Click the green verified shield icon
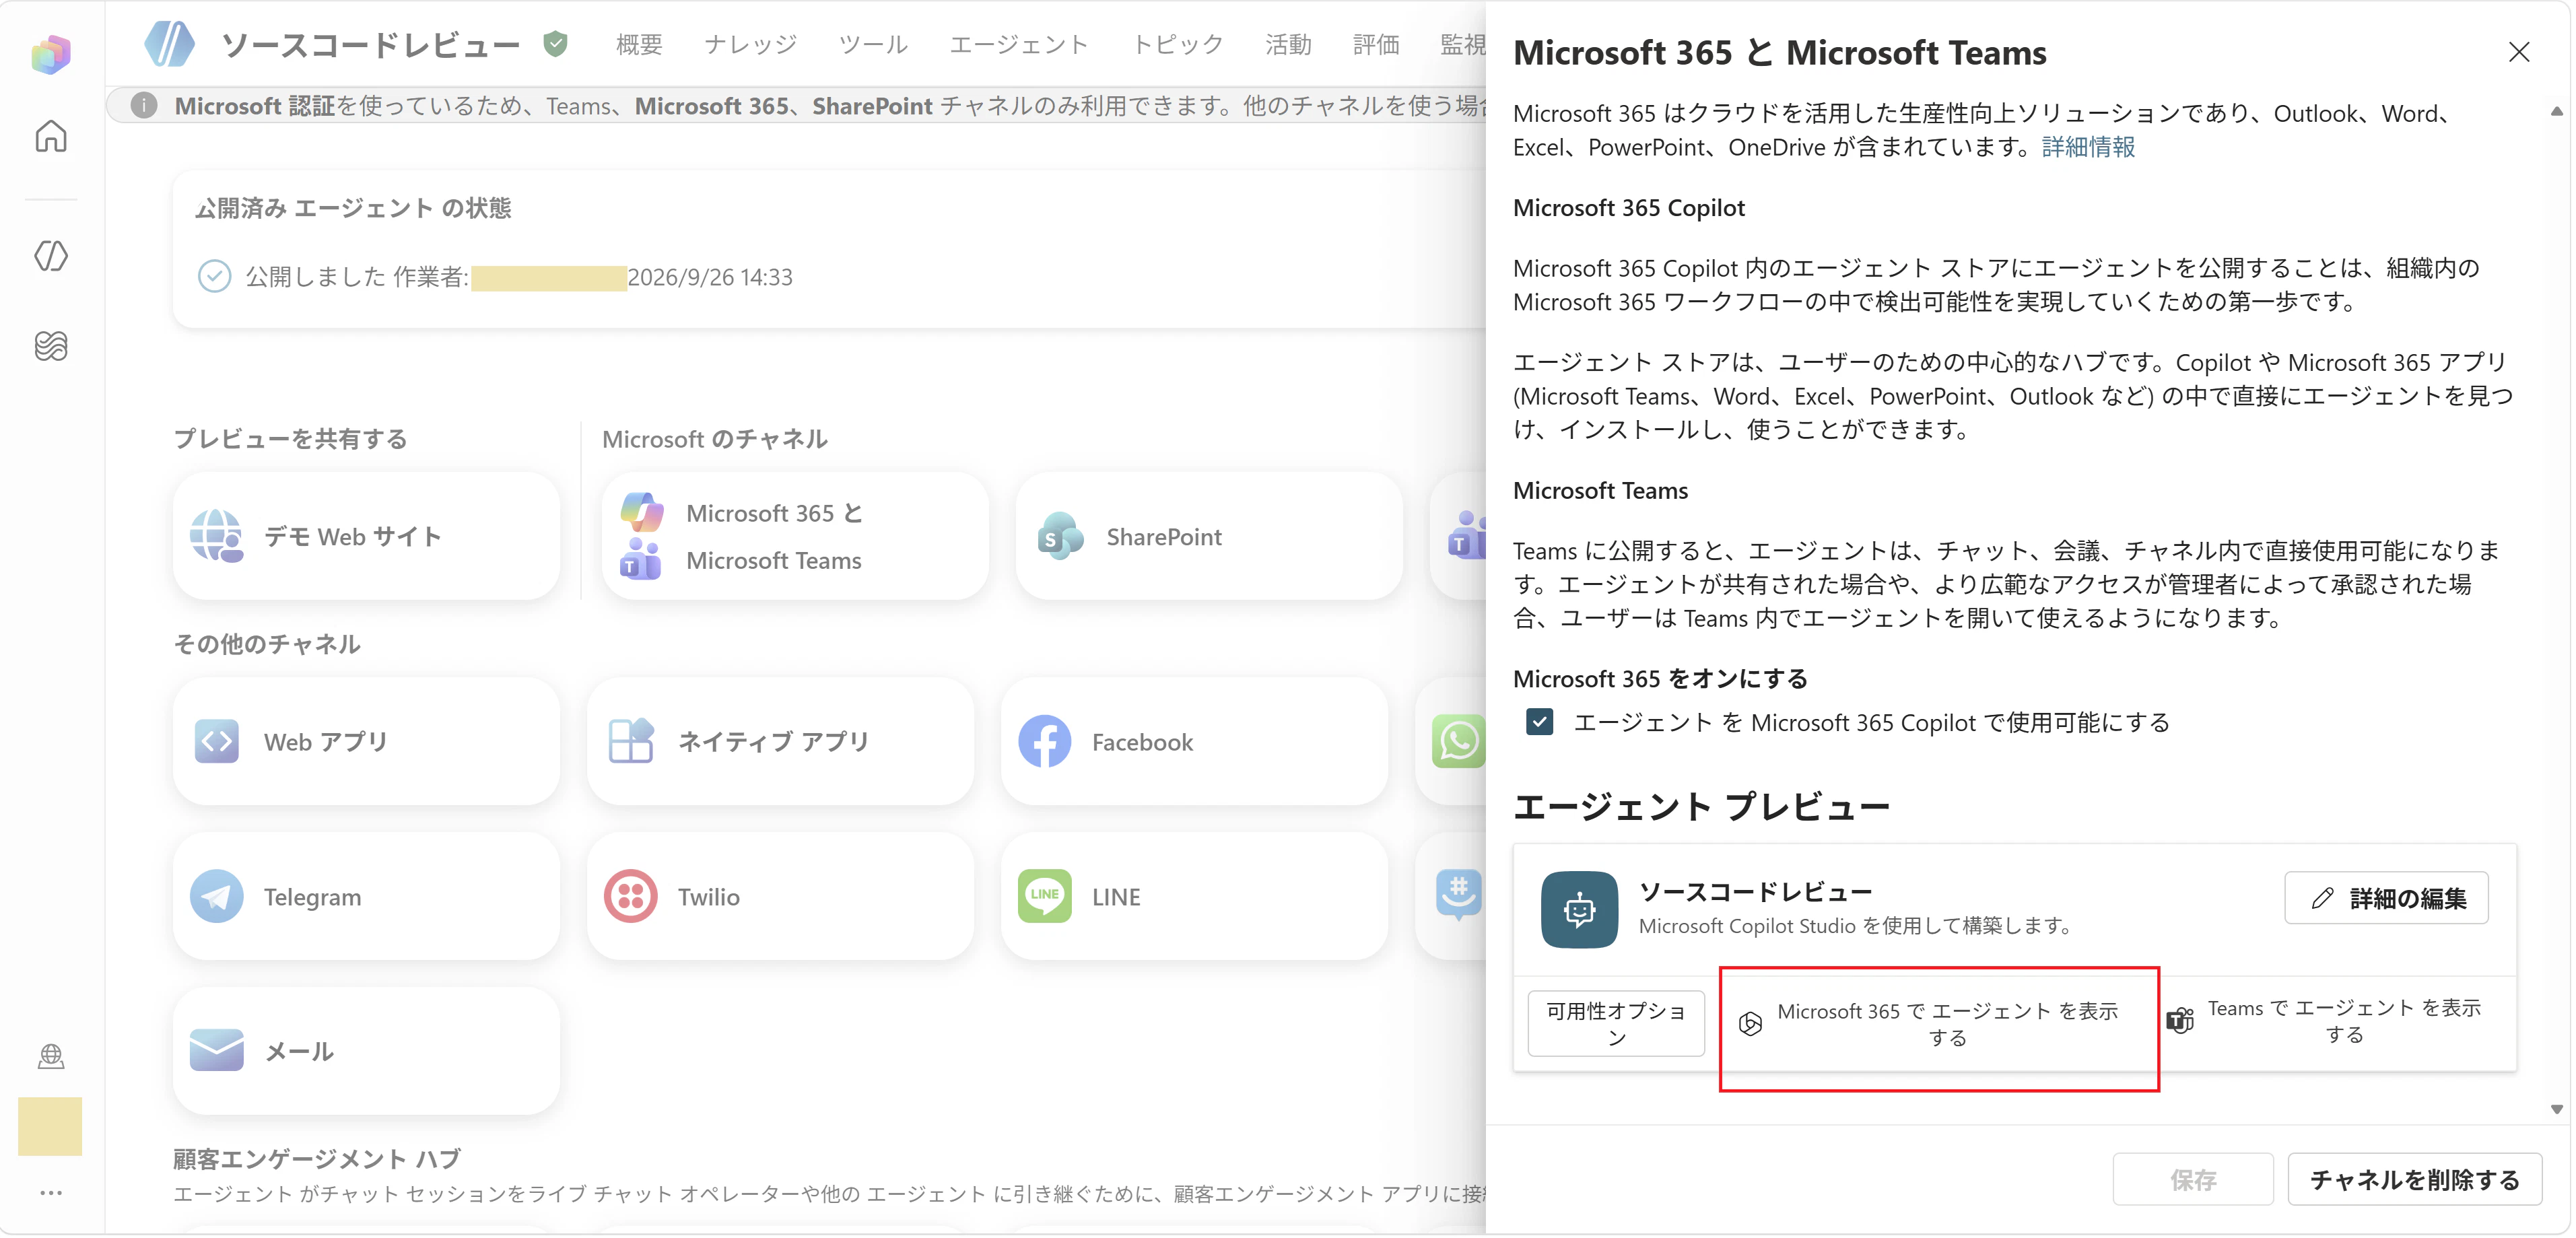Viewport: 2576px width, 1238px height. coord(556,44)
